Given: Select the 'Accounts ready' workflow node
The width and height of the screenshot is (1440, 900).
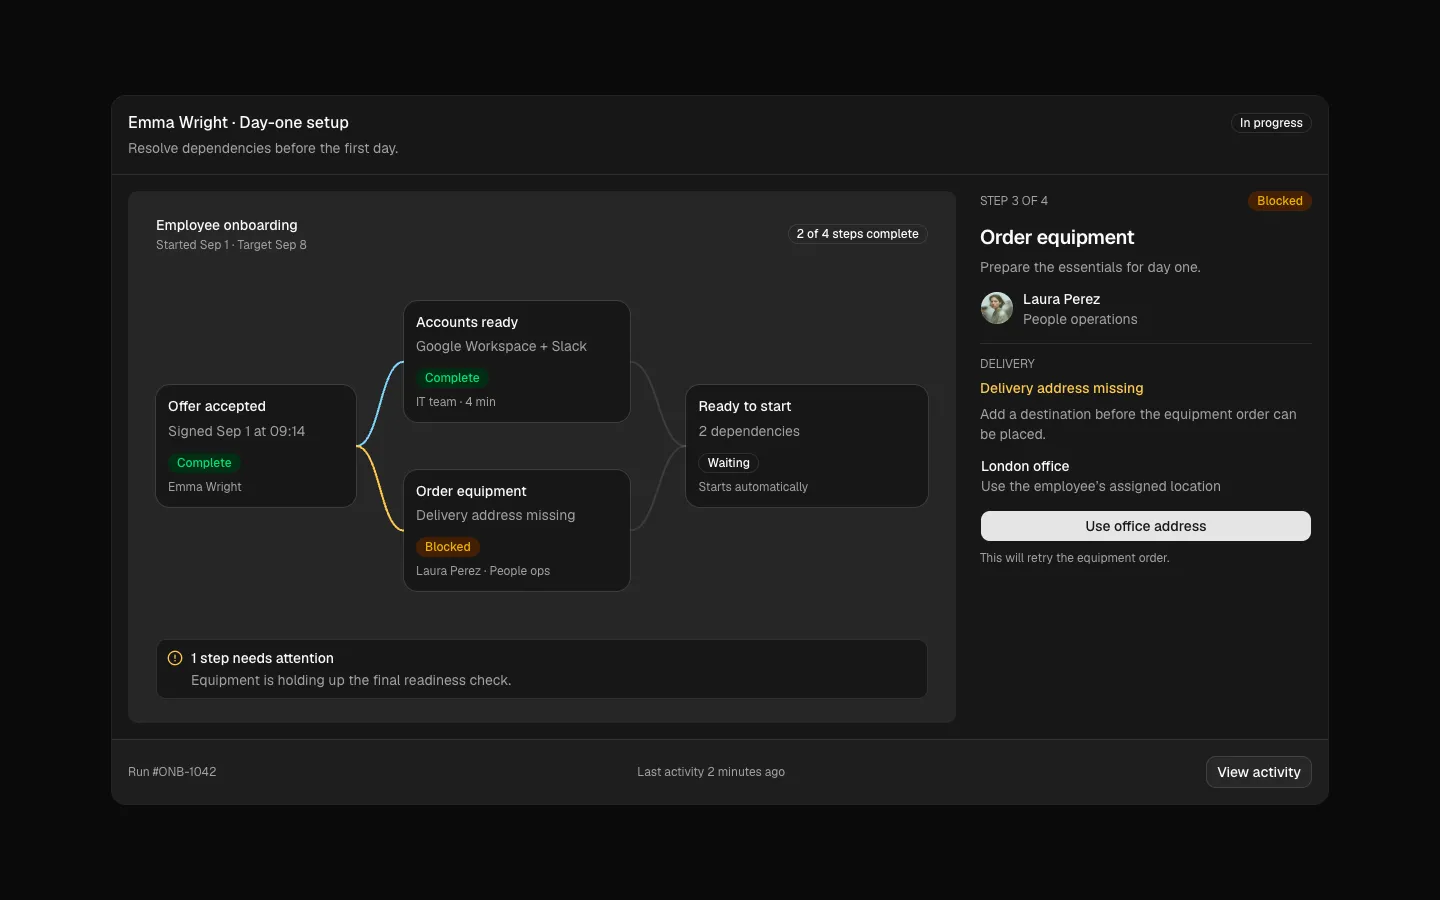Looking at the screenshot, I should point(517,361).
